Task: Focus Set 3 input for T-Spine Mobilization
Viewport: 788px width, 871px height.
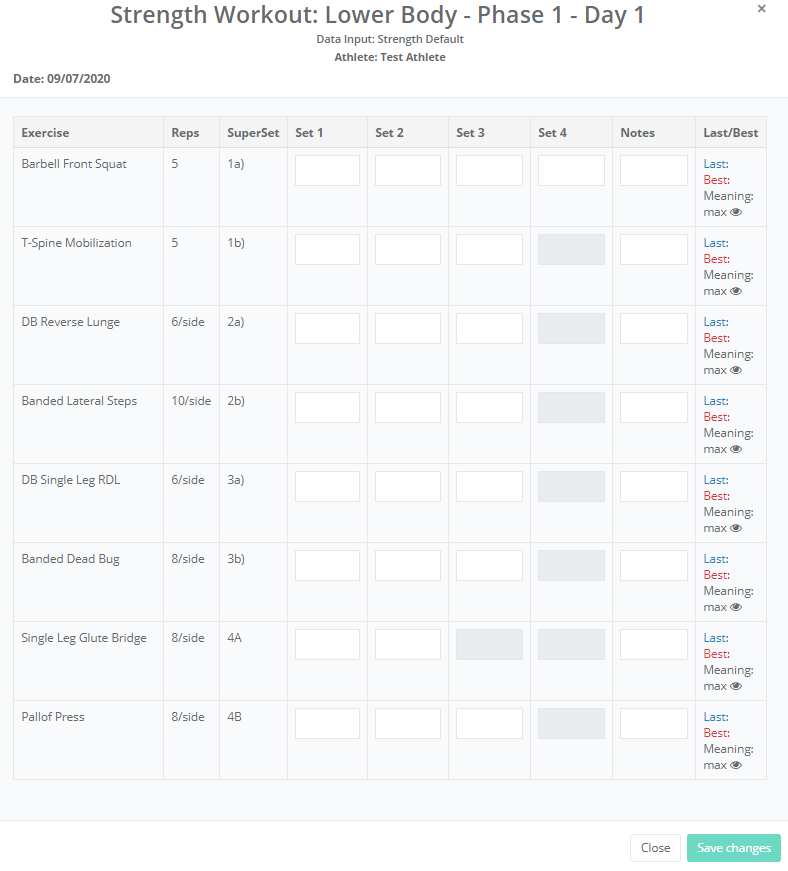Action: pos(489,249)
